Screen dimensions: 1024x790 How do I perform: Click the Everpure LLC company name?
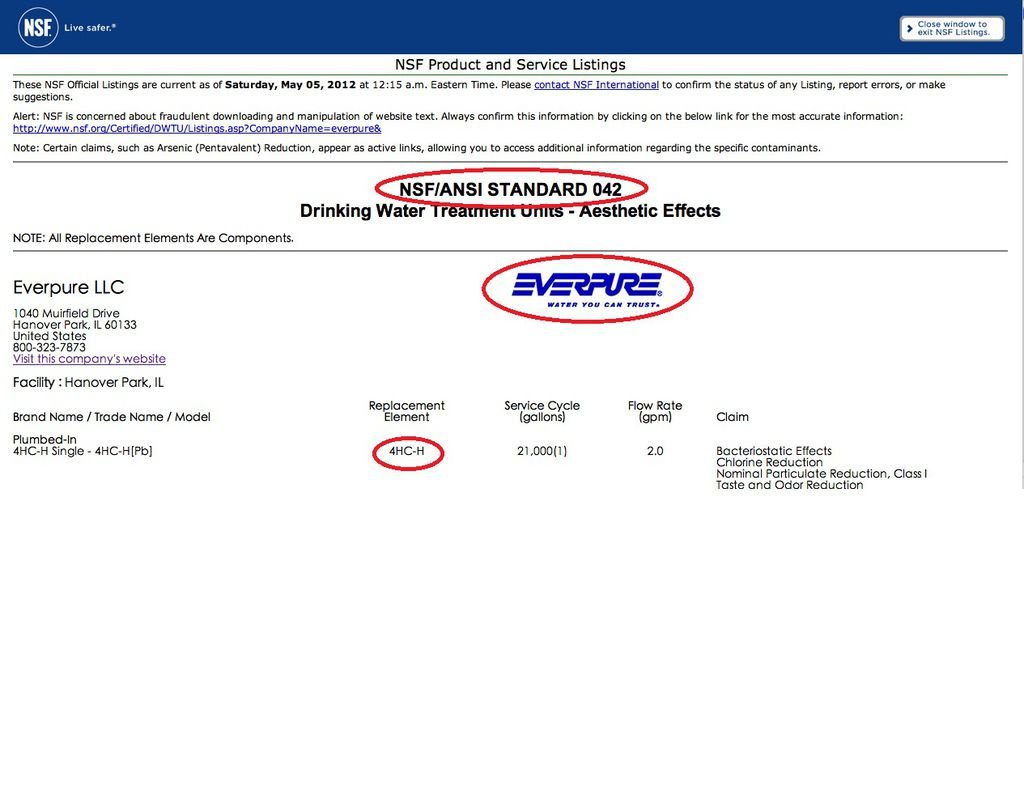tap(69, 287)
